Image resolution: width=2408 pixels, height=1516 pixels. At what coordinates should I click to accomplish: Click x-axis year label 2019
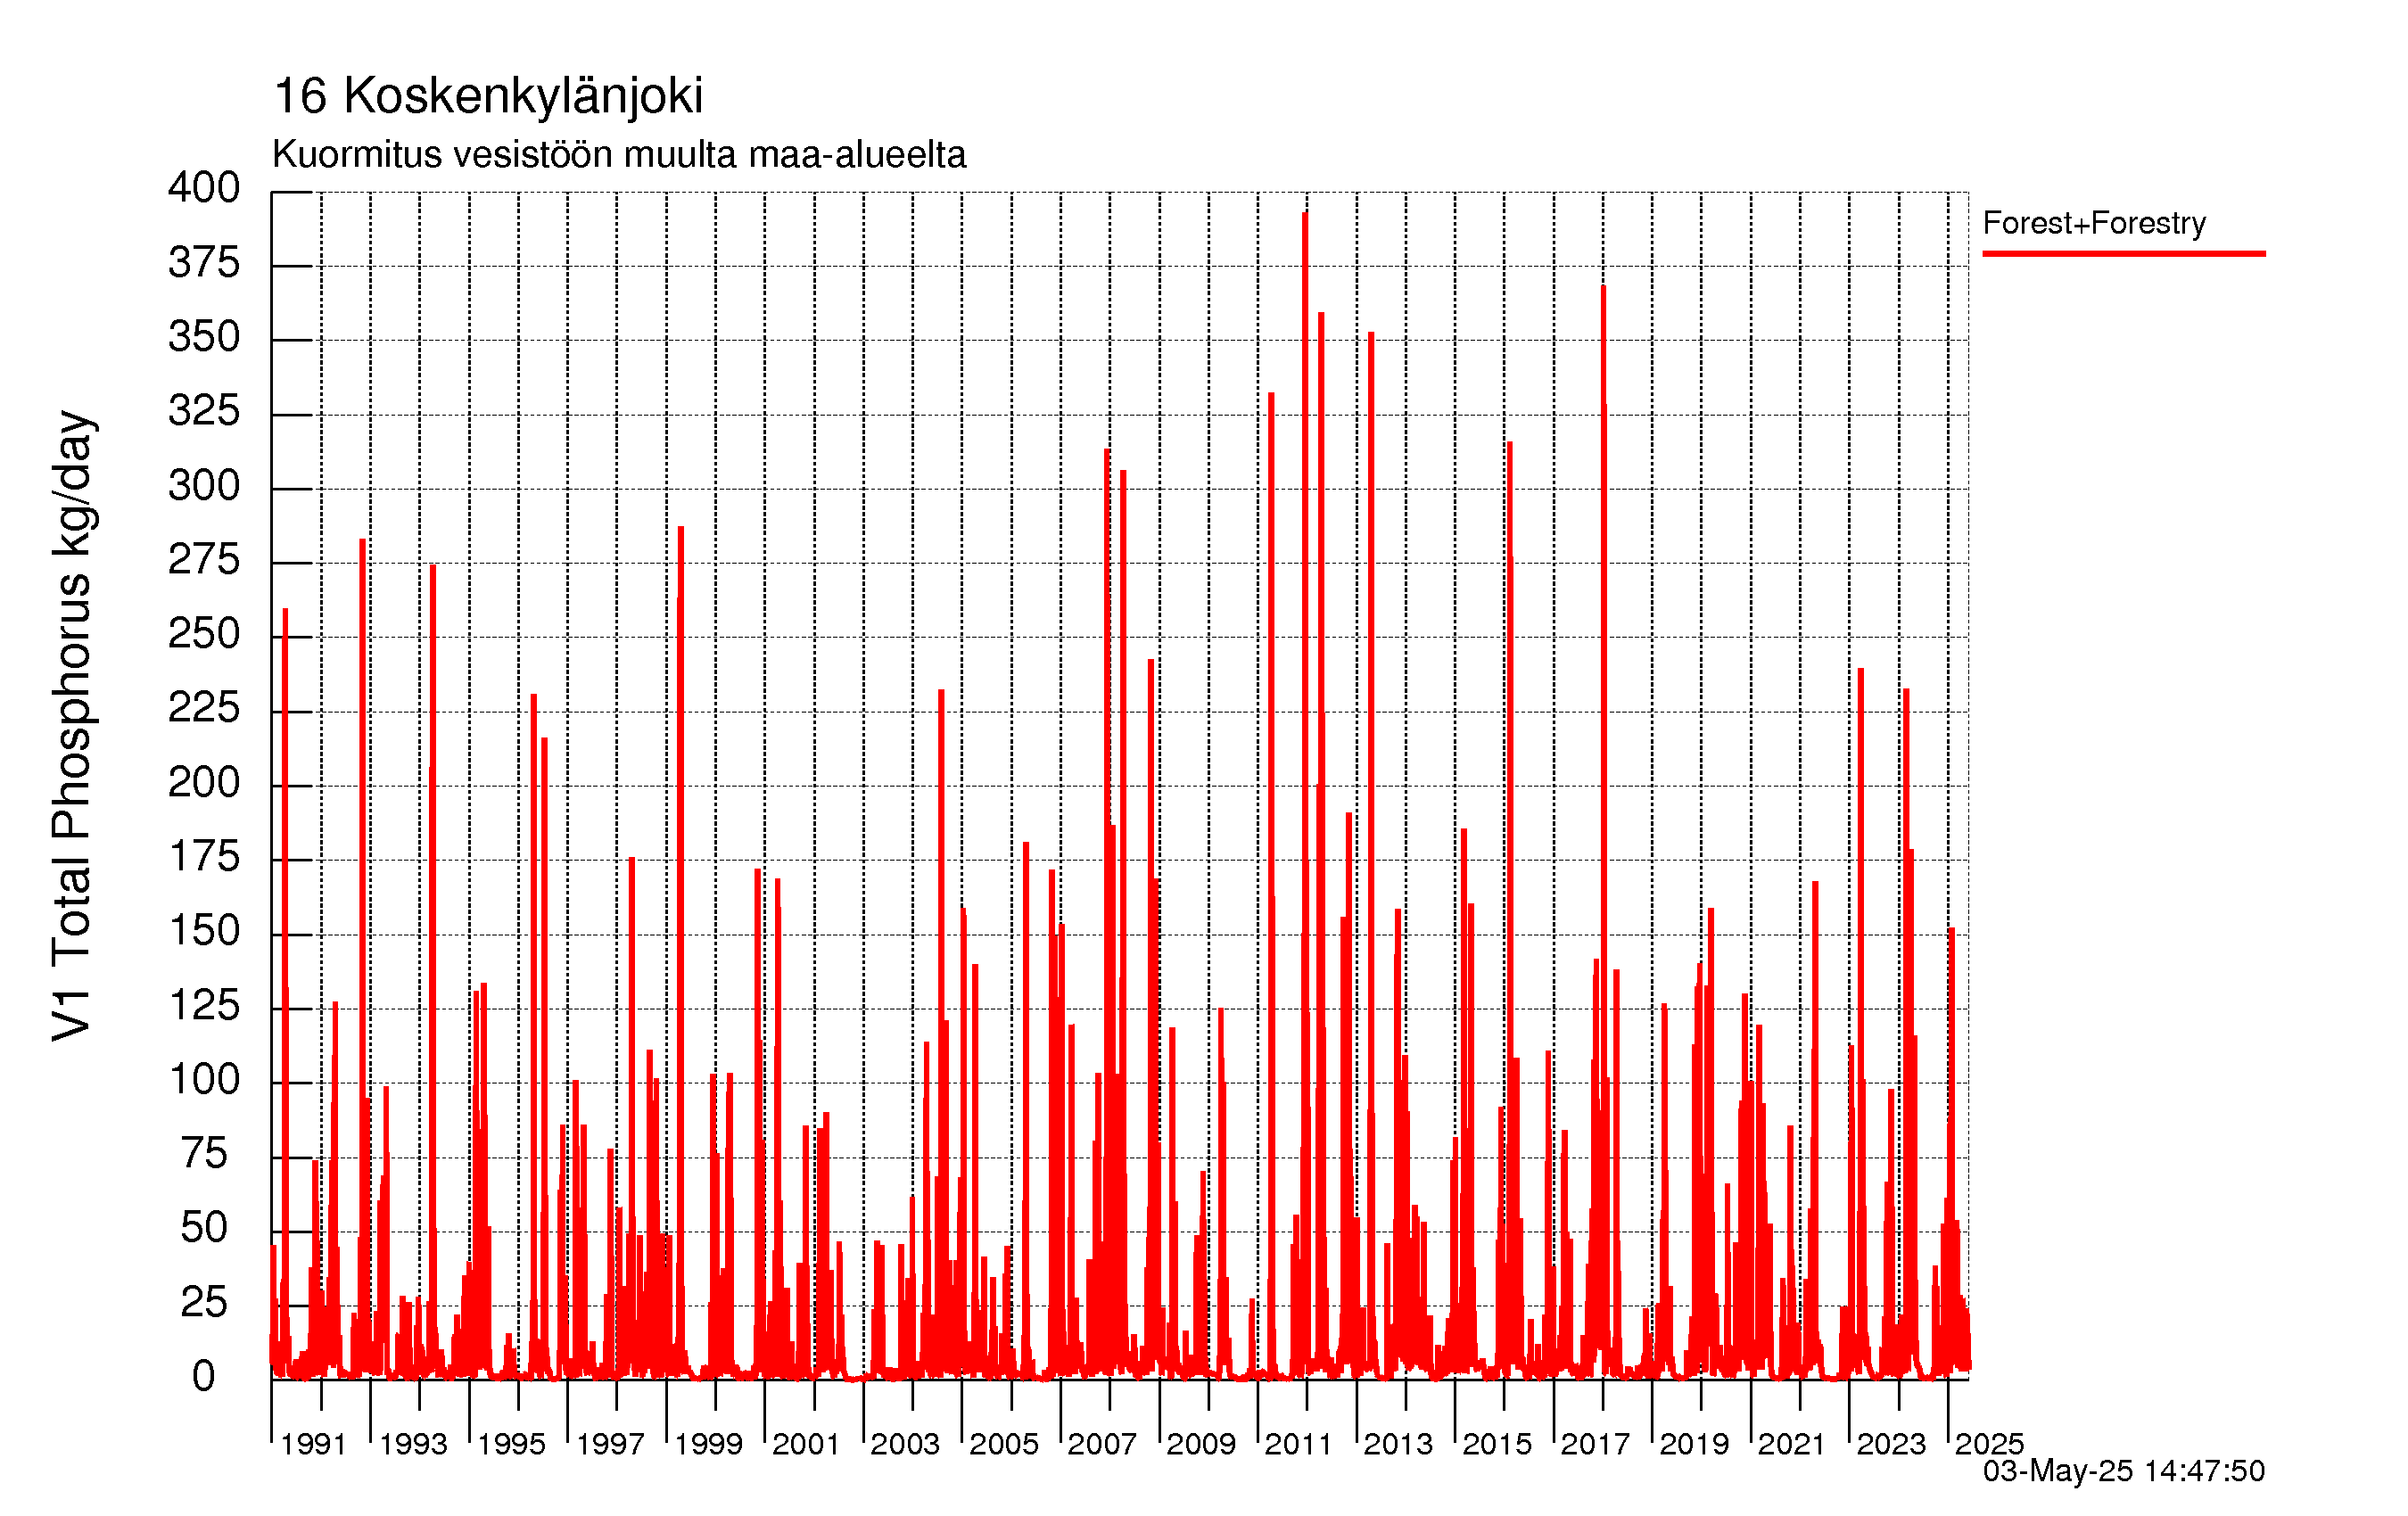coord(1694,1444)
